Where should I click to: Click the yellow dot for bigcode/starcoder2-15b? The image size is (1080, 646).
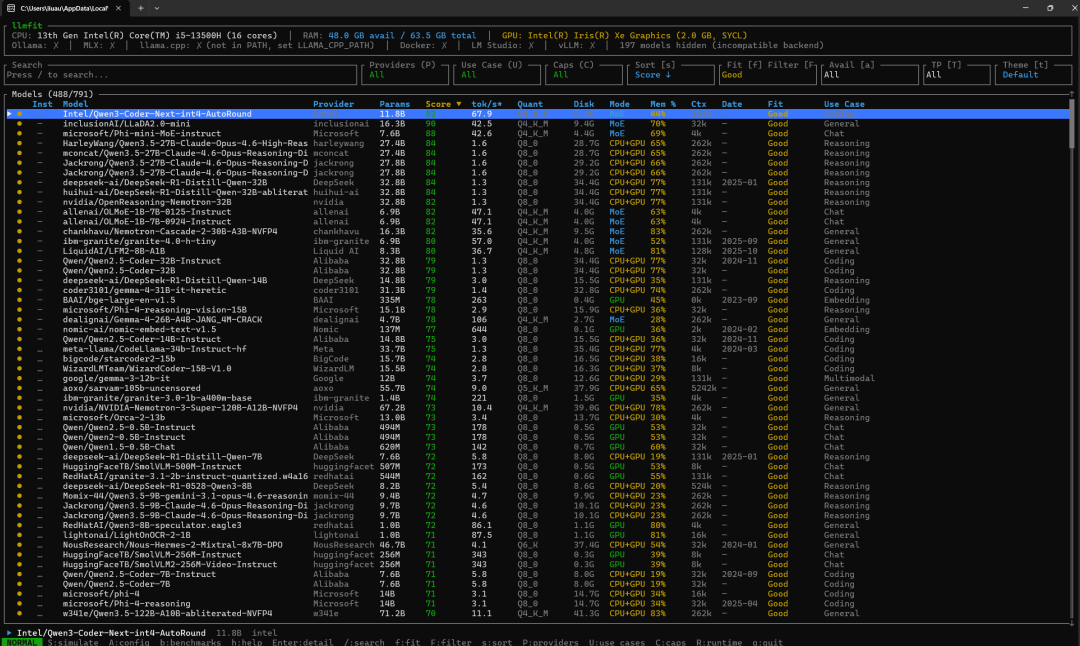(x=19, y=359)
